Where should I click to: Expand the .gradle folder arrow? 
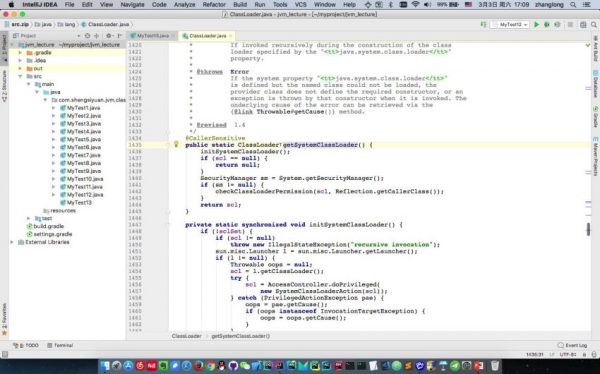tap(20, 53)
